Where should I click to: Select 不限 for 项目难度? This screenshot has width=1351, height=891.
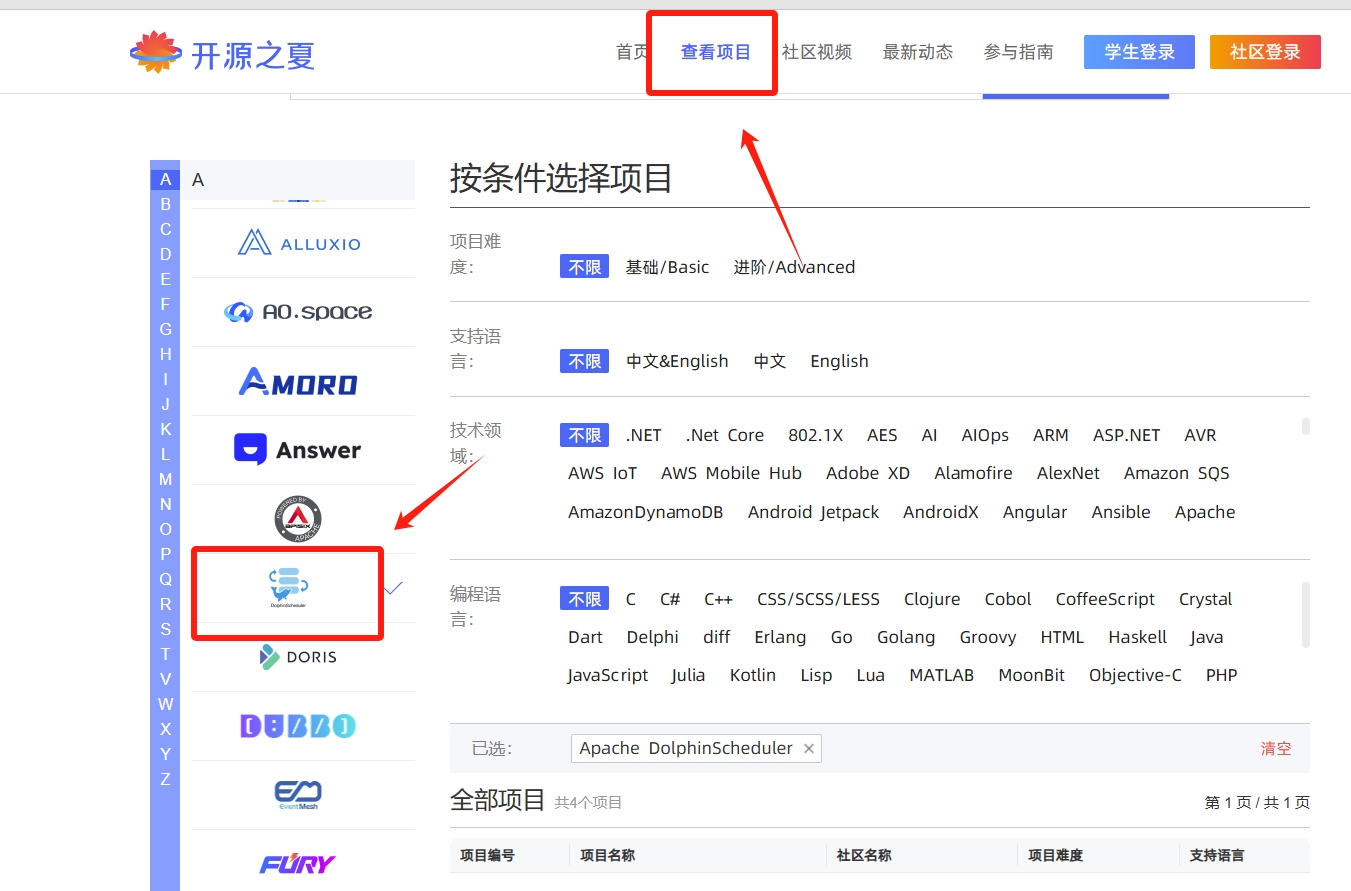[x=585, y=267]
